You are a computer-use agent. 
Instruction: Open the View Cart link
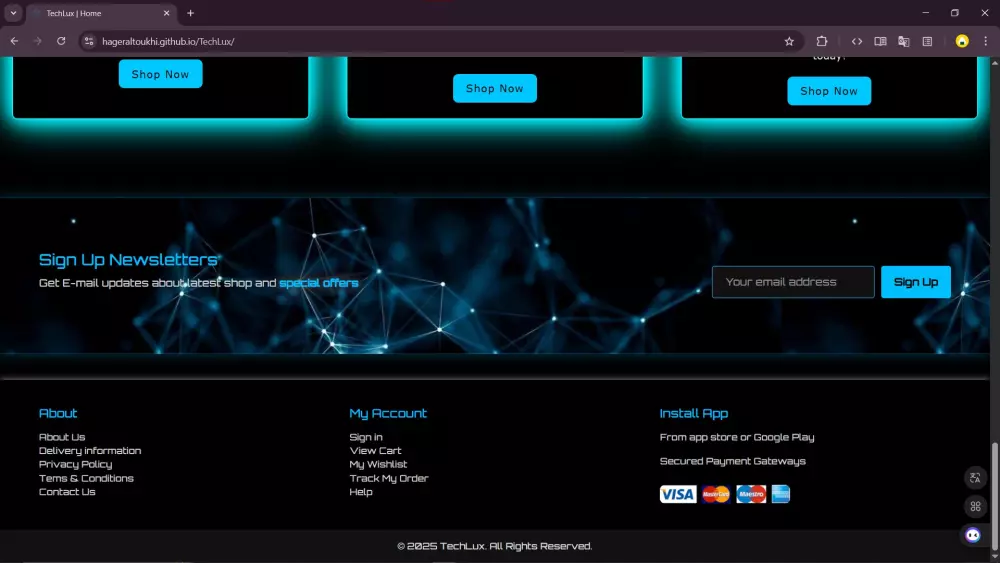pos(375,451)
